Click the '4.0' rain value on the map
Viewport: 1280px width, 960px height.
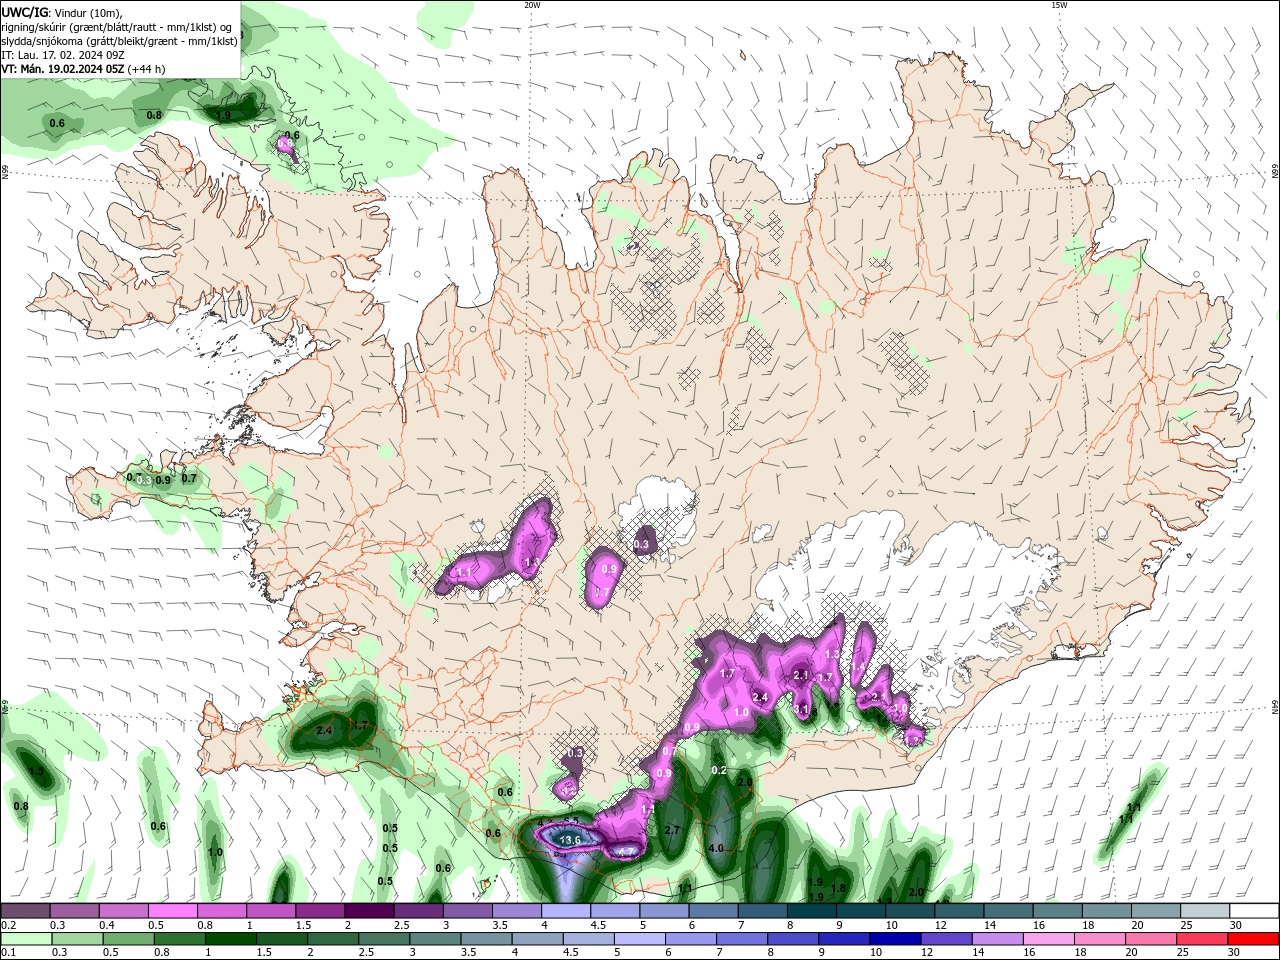coord(716,848)
